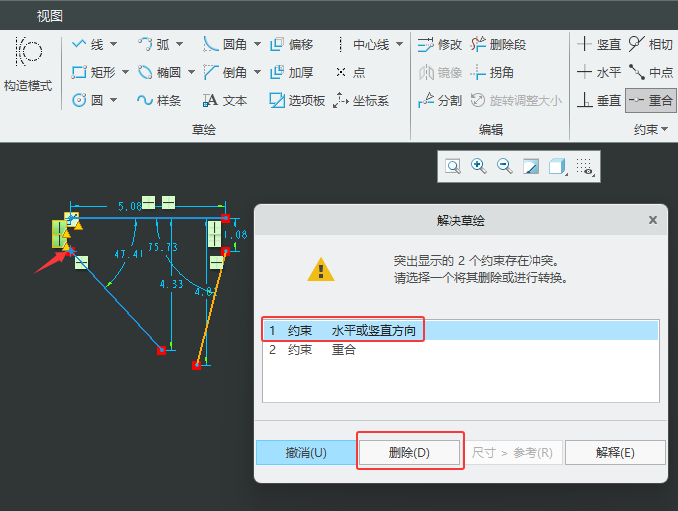Open the sketcher display filters grid icon

(585, 166)
